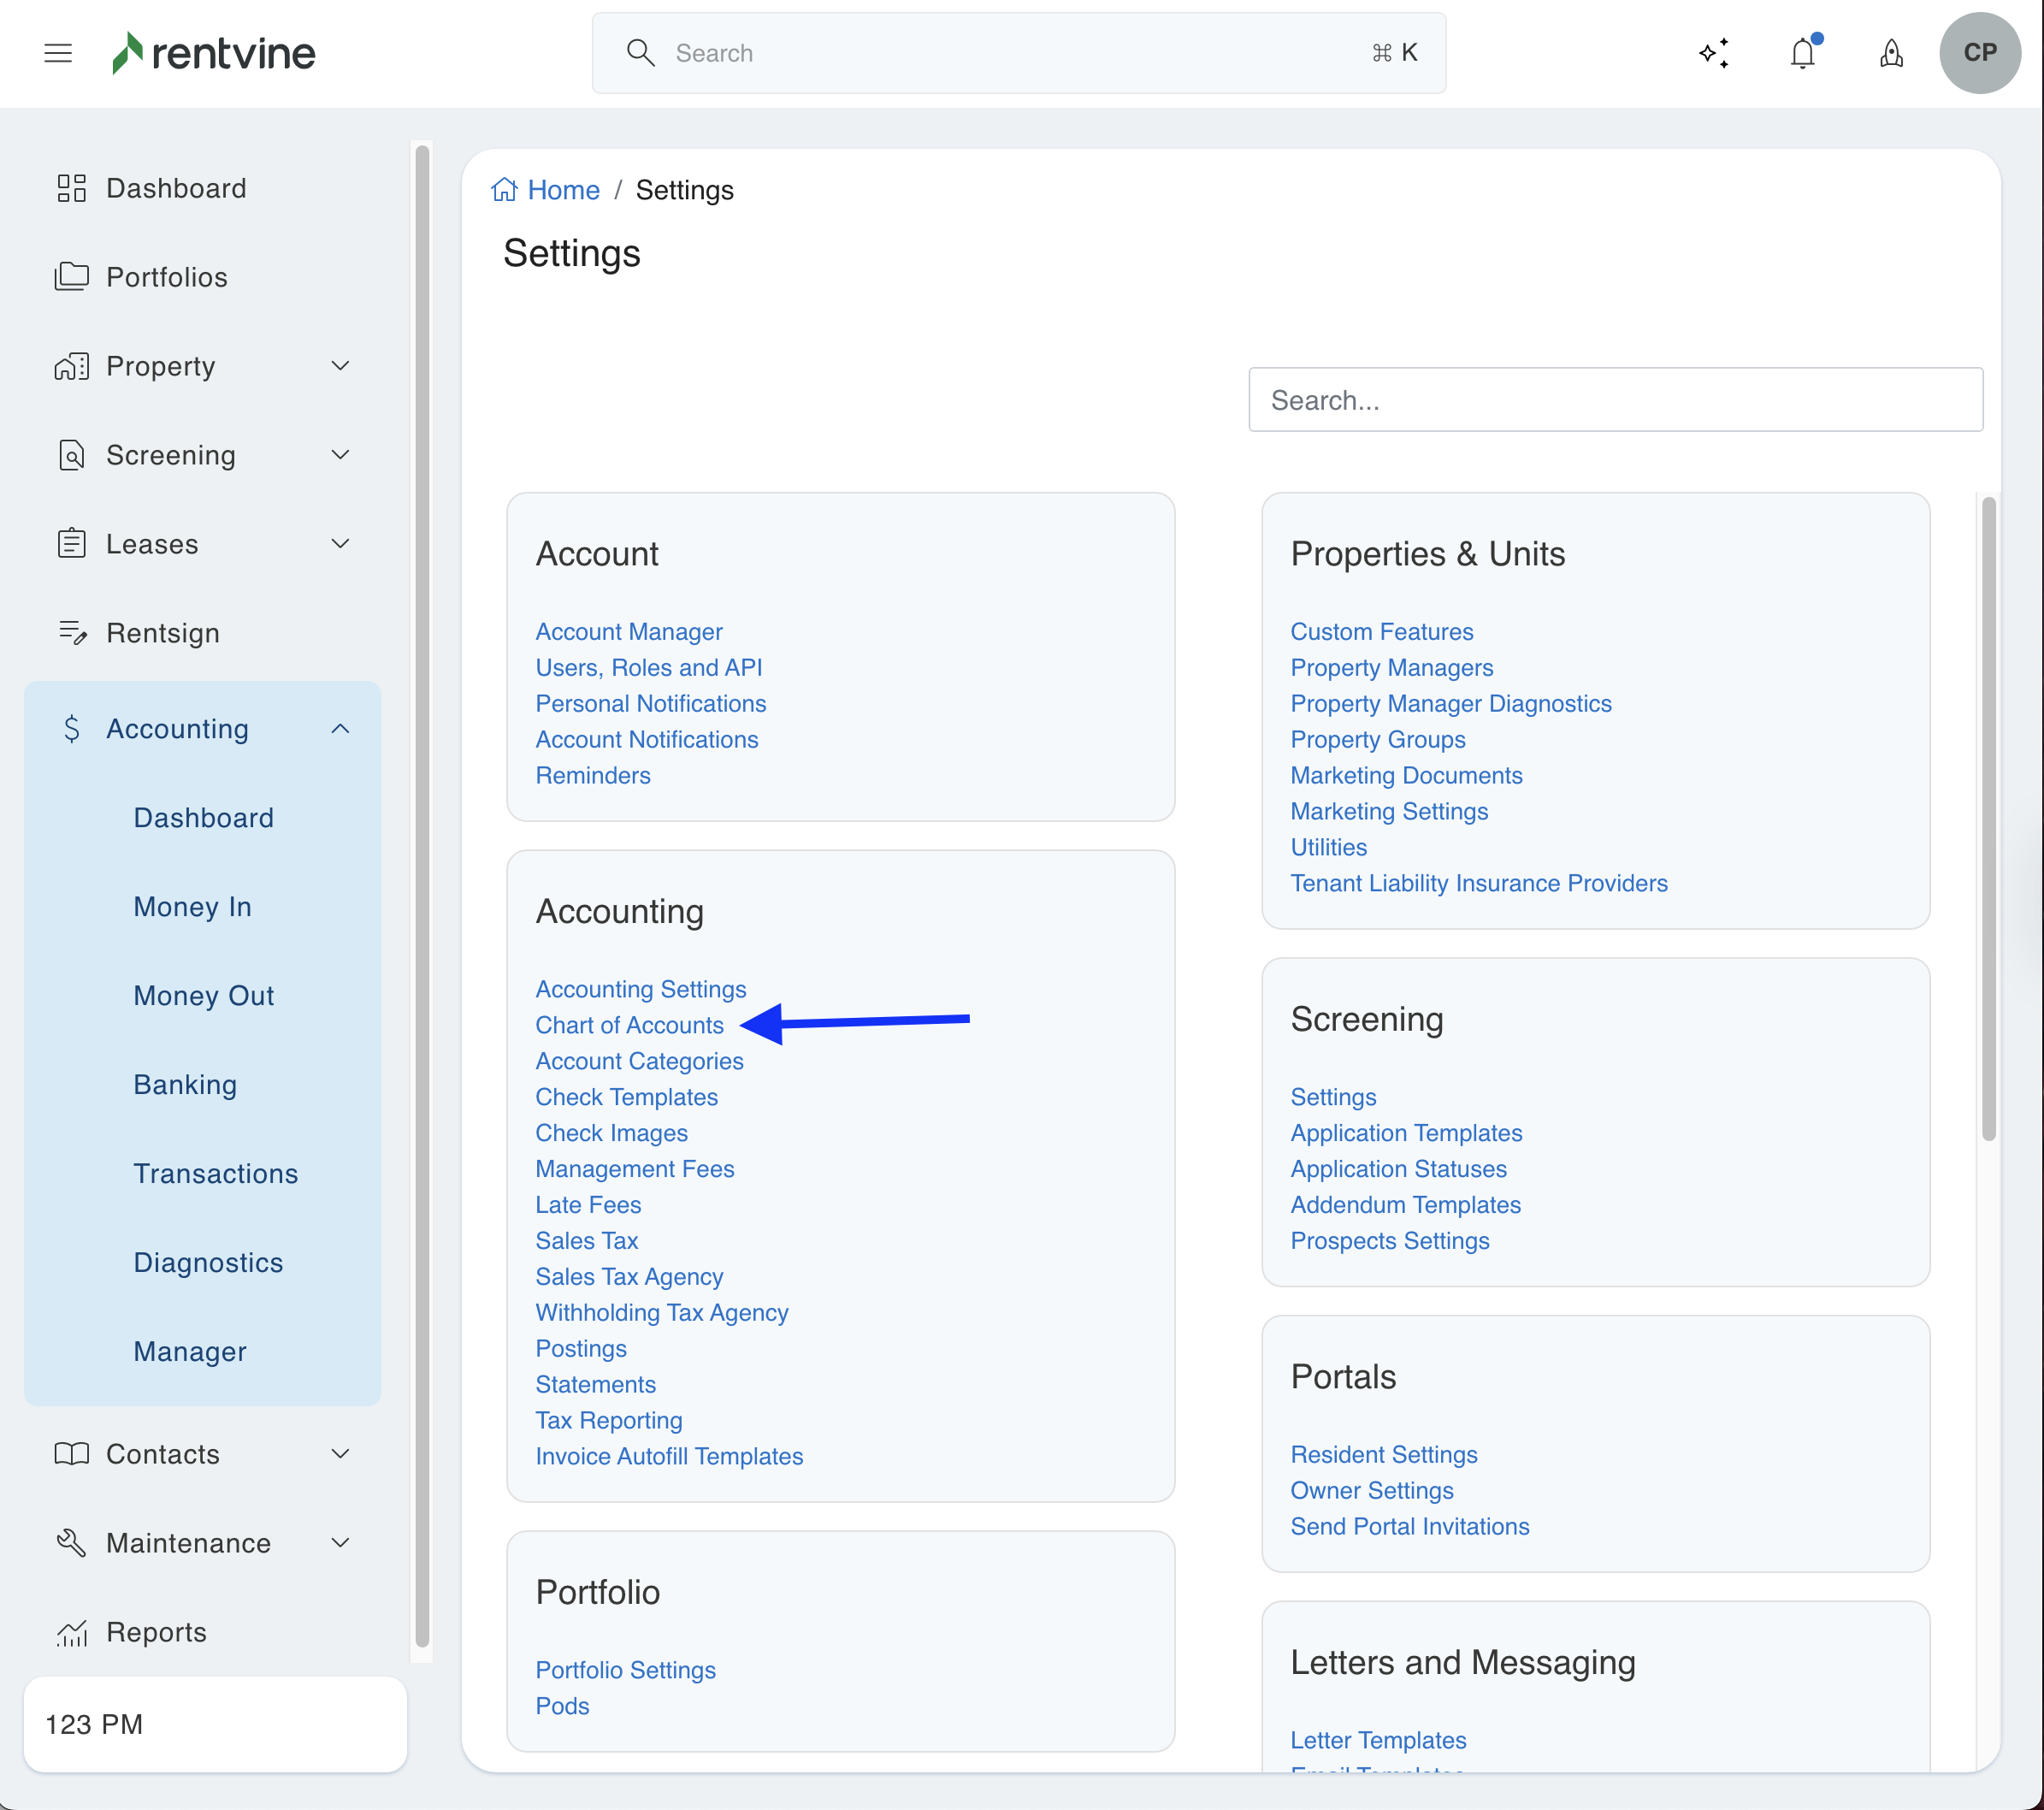The width and height of the screenshot is (2044, 1810).
Task: Click the rentvine logo
Action: pyautogui.click(x=214, y=53)
